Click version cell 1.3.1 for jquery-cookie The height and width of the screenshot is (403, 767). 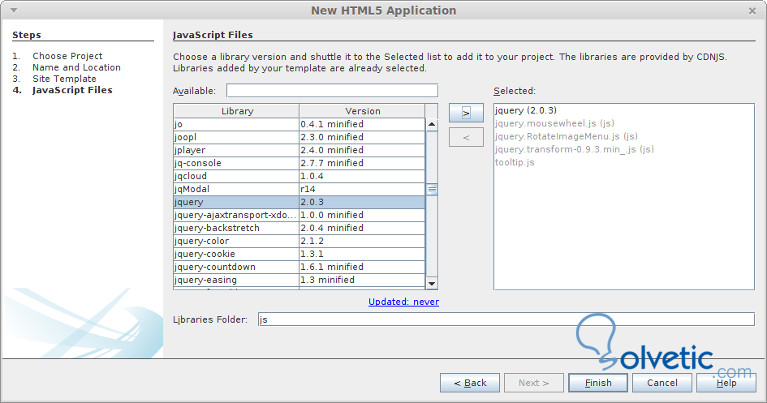click(362, 254)
